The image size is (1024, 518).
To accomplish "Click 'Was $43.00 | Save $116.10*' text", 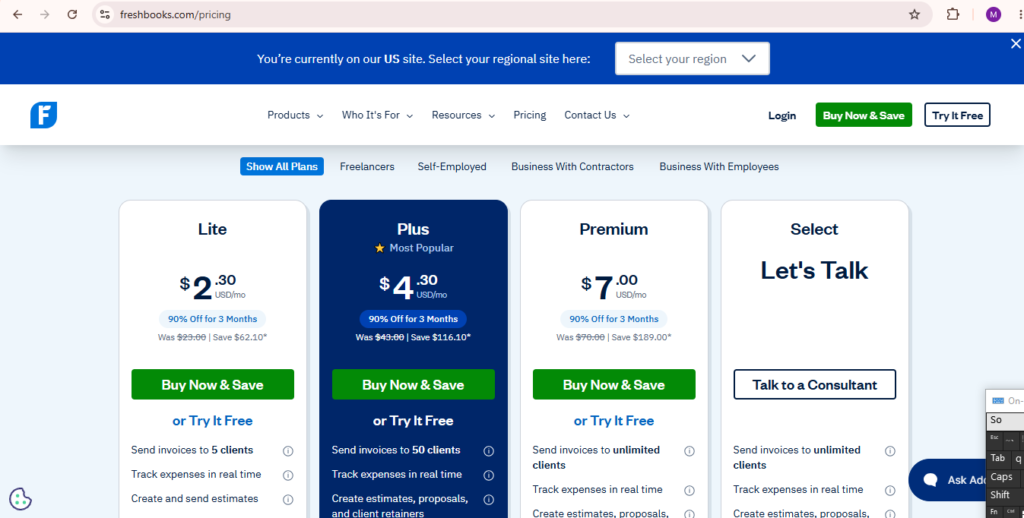I will (x=413, y=338).
